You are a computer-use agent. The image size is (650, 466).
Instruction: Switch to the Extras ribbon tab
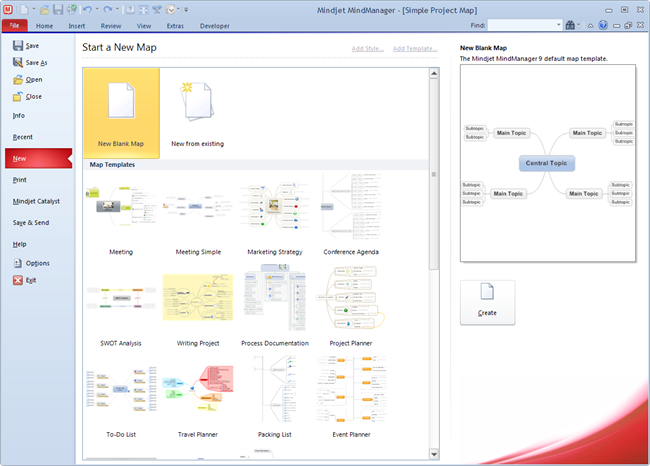[x=175, y=26]
